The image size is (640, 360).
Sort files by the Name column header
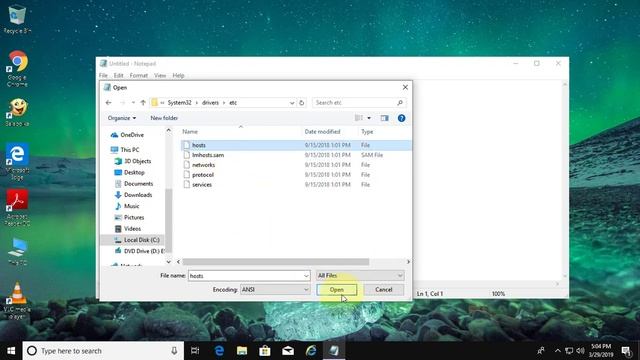point(241,131)
